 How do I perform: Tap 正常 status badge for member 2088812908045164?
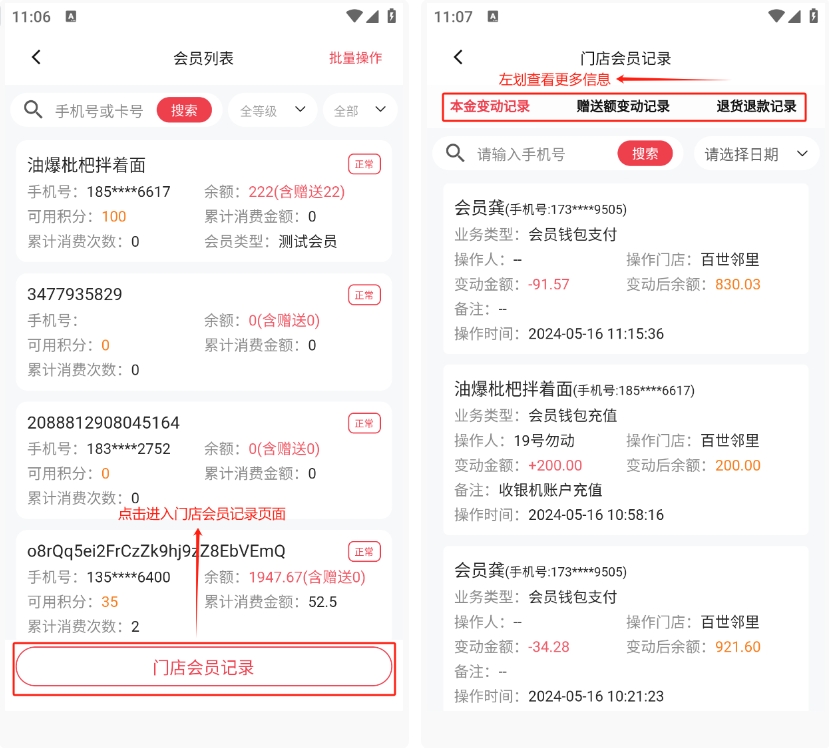pos(364,423)
